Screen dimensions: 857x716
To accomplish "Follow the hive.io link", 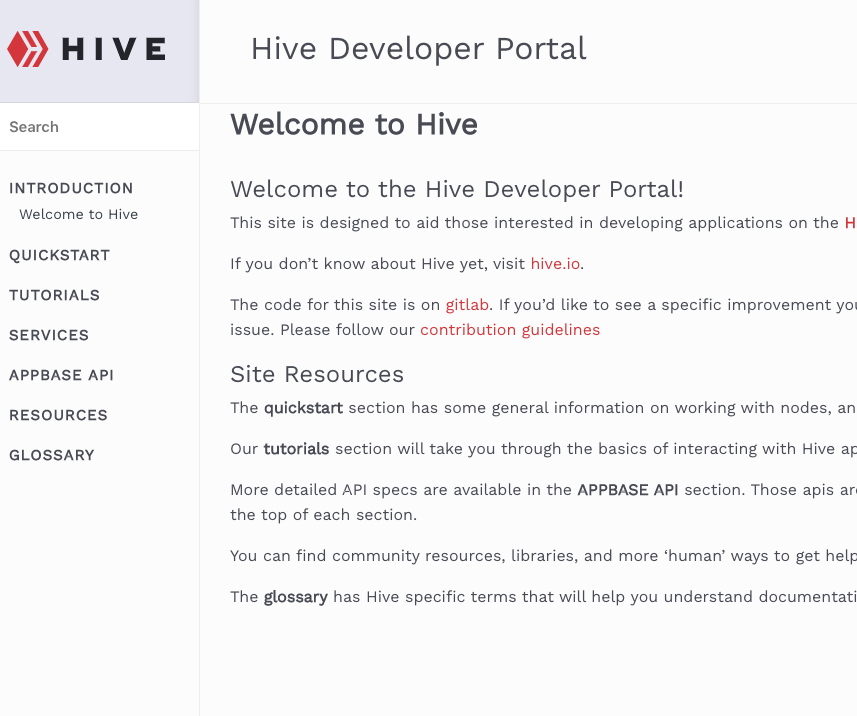I will pyautogui.click(x=555, y=263).
